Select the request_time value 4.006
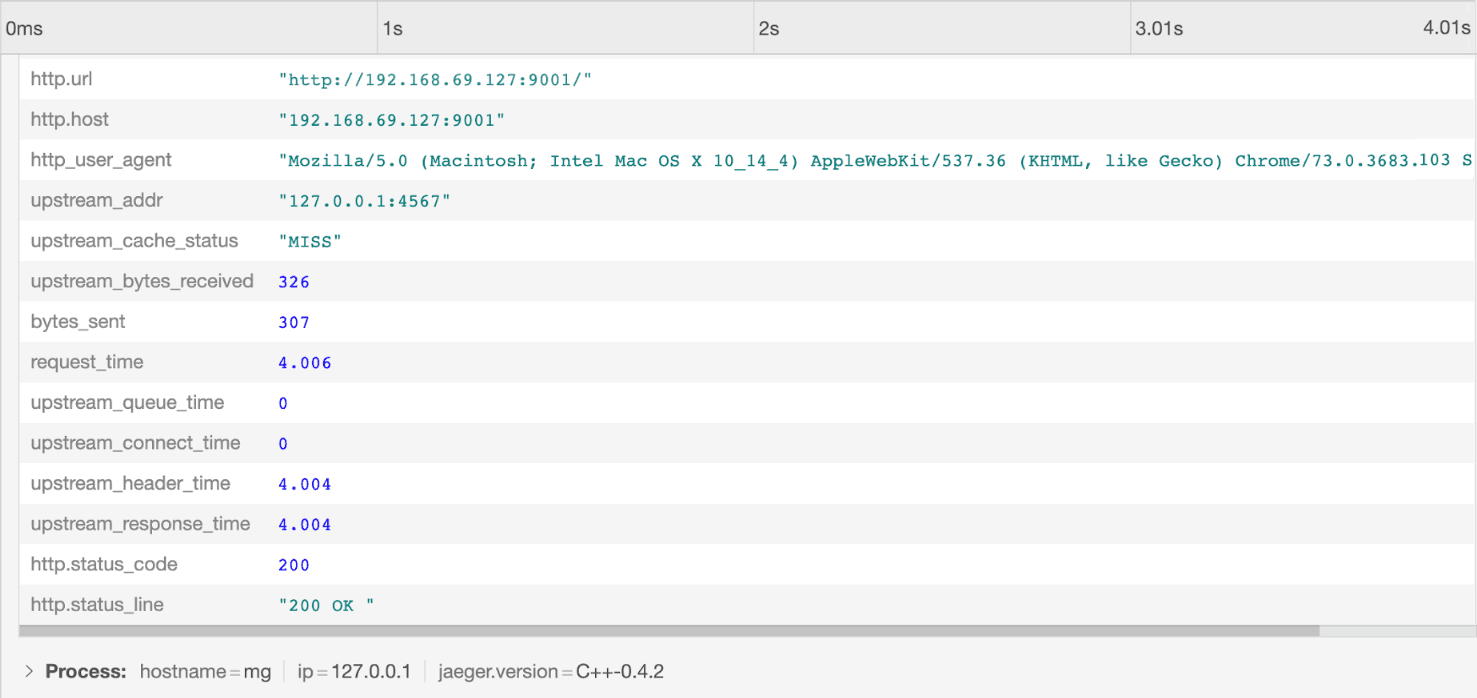Image resolution: width=1477 pixels, height=698 pixels. point(305,363)
